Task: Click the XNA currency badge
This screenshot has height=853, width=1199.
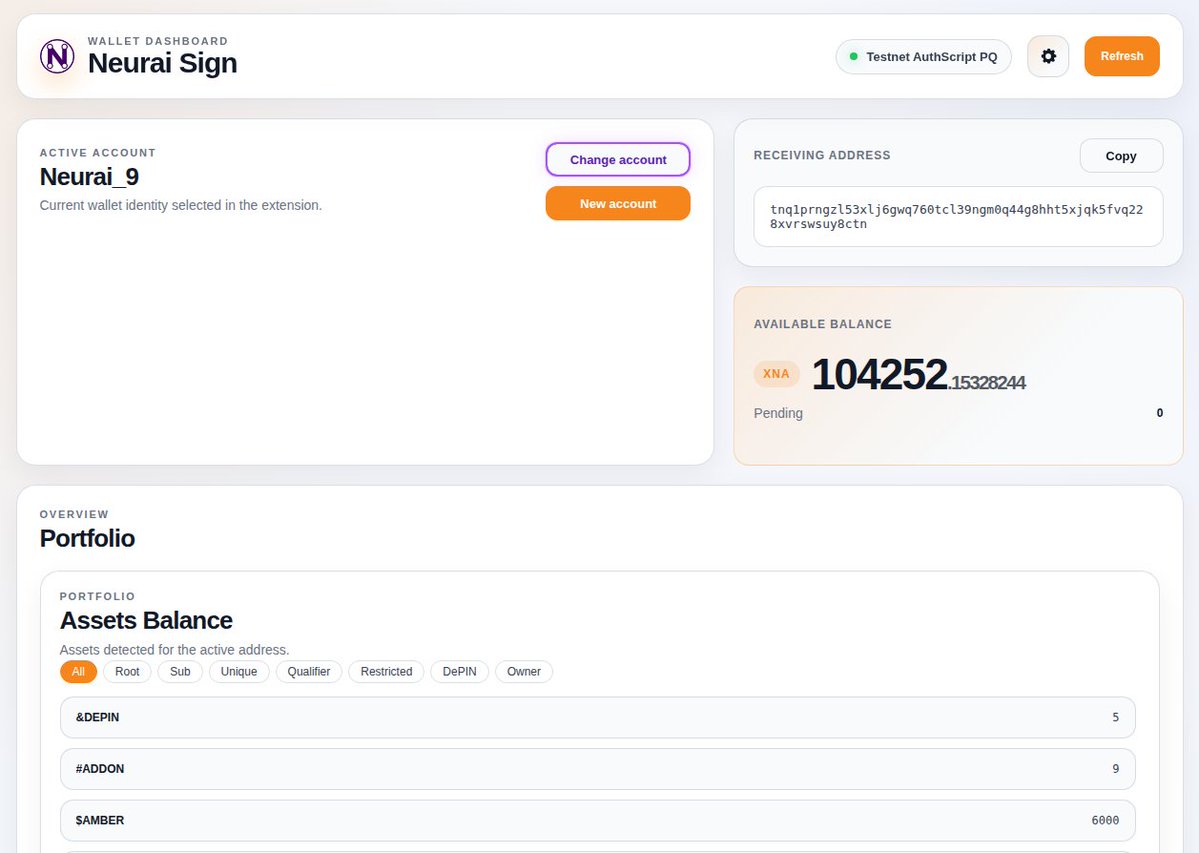Action: pos(776,374)
